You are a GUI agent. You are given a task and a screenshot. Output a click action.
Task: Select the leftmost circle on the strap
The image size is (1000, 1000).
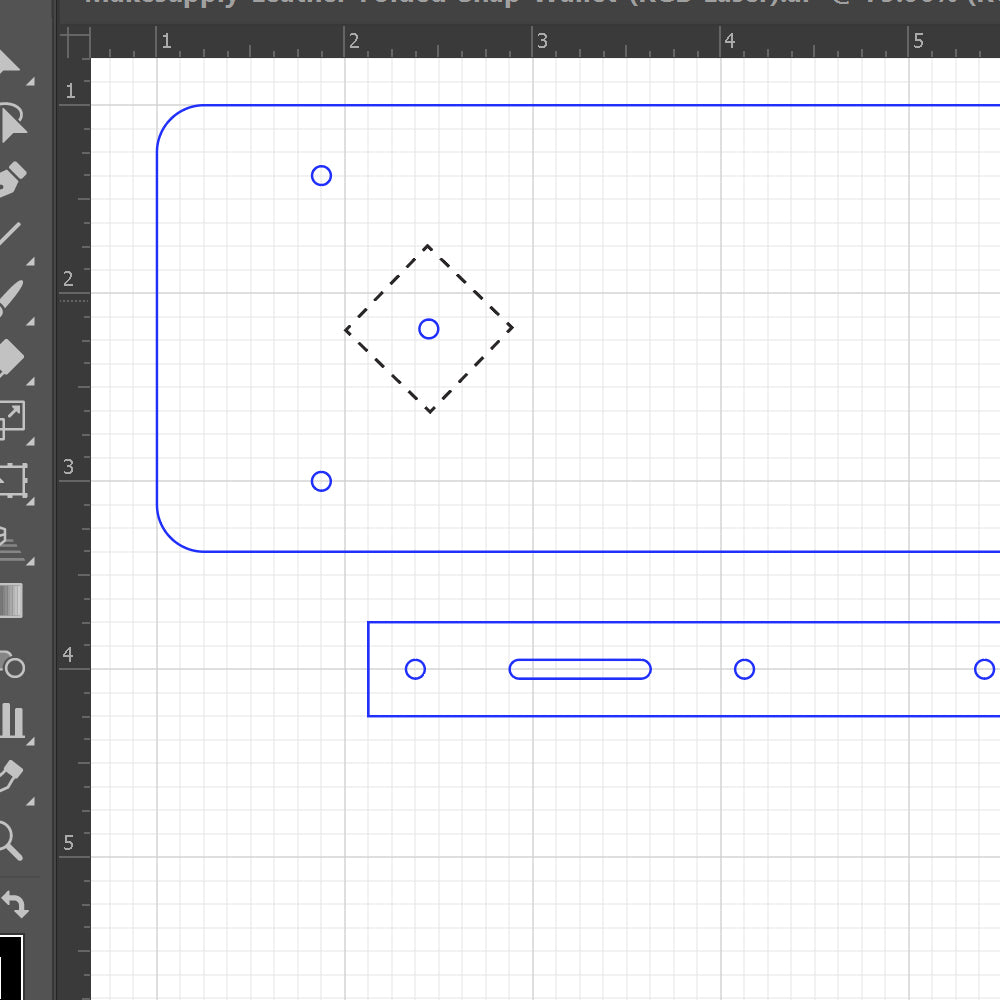(415, 669)
